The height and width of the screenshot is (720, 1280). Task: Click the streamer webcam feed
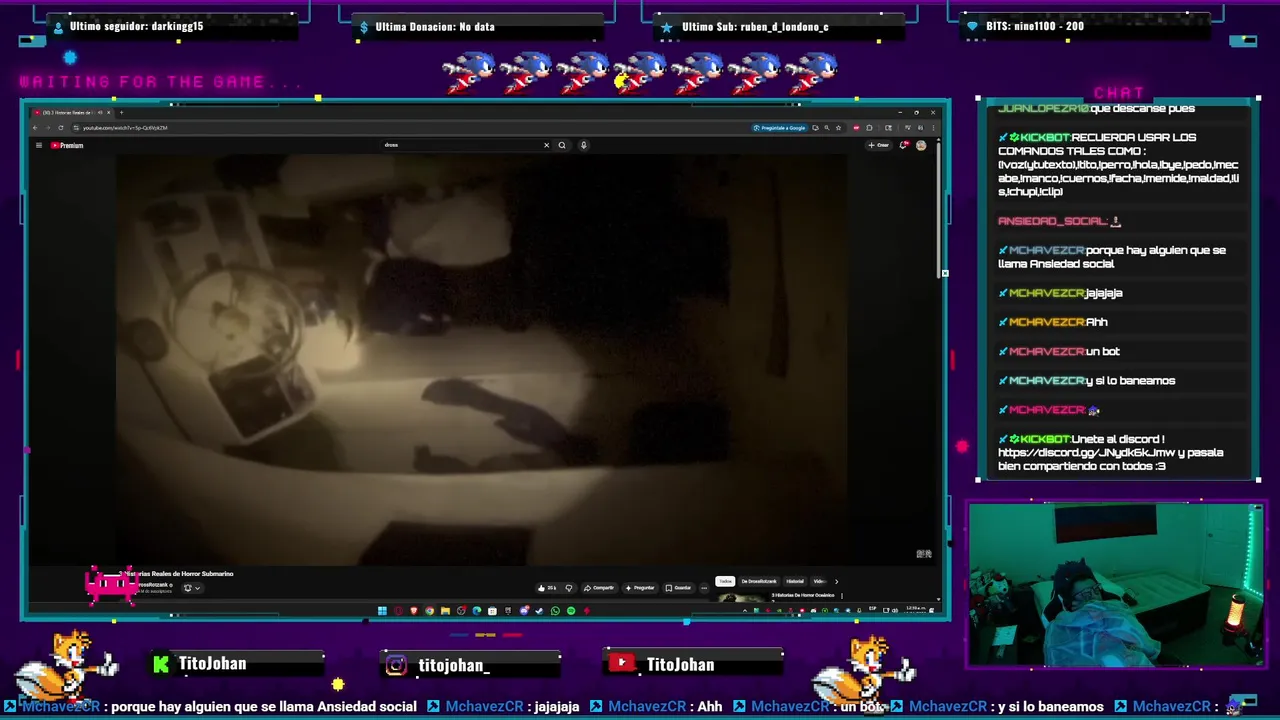[x=1115, y=585]
